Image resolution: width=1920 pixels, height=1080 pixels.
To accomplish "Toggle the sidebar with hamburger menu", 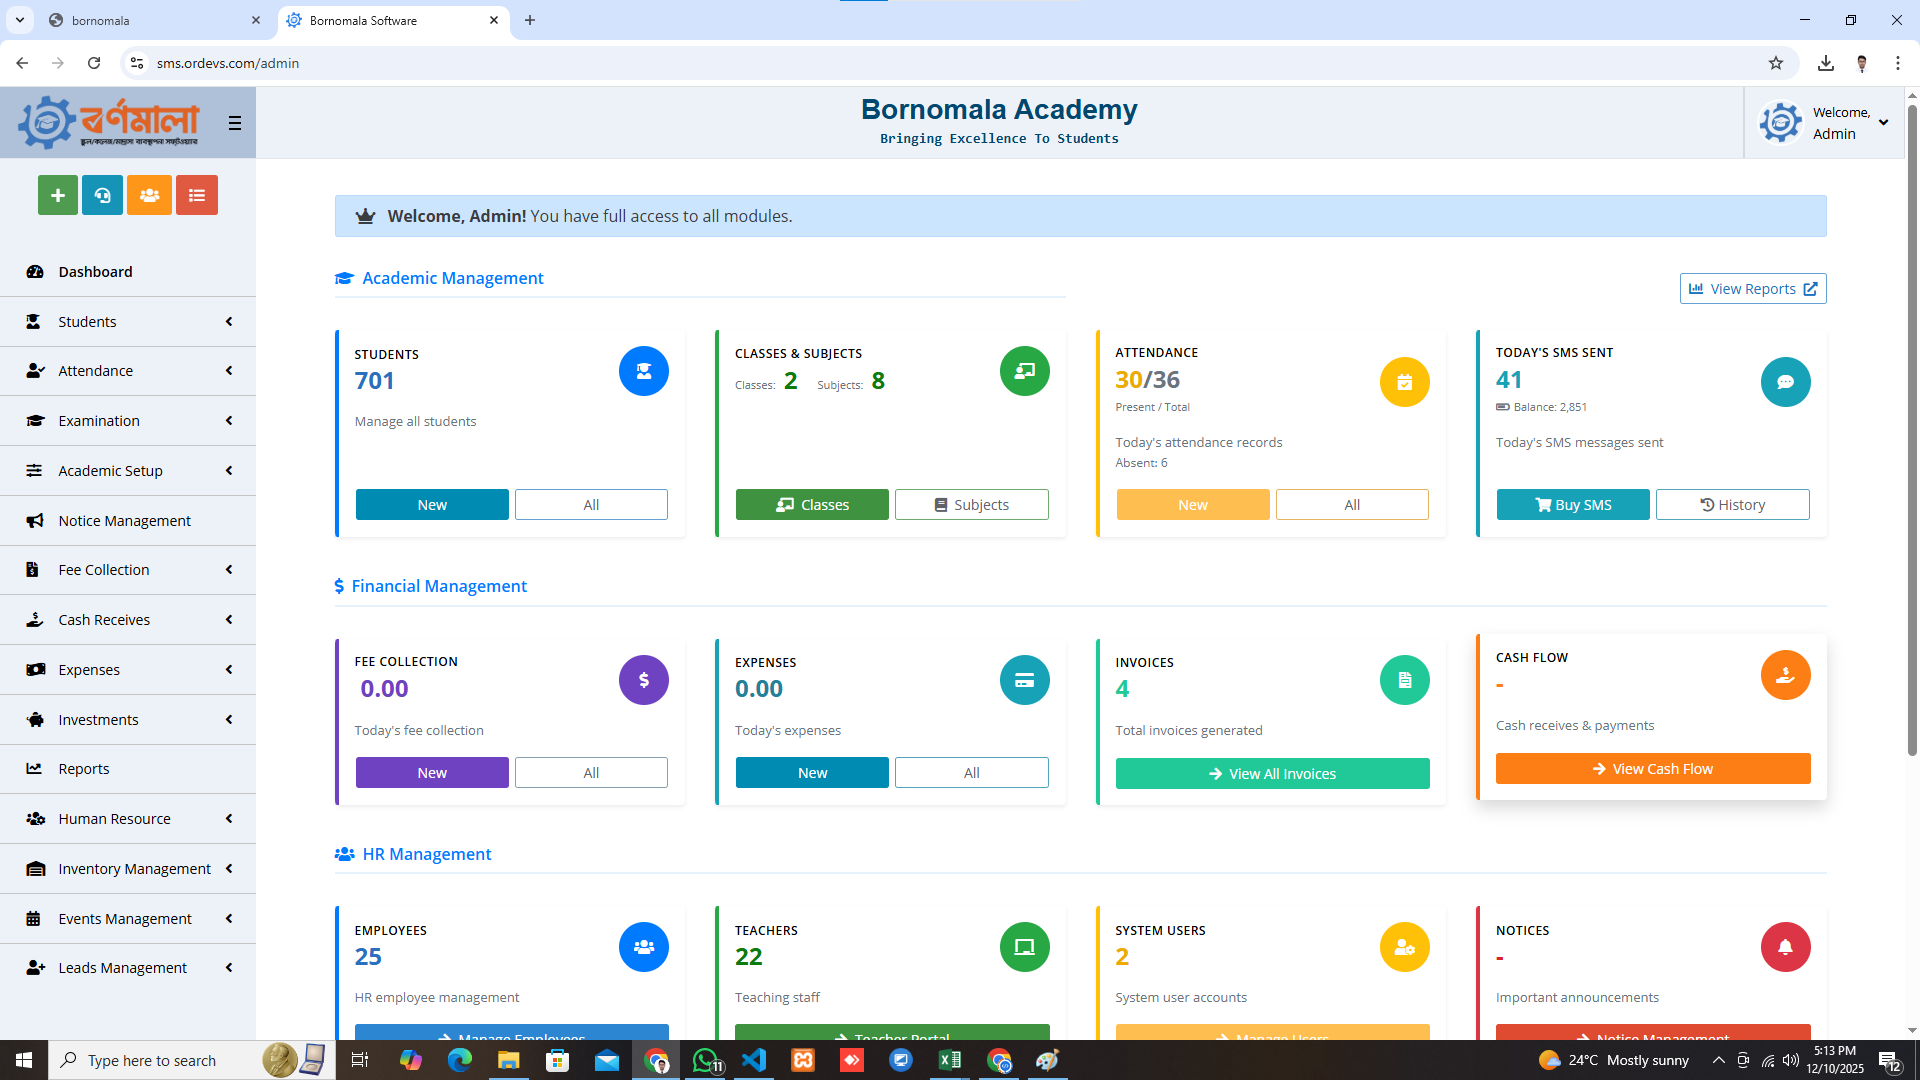I will point(235,123).
